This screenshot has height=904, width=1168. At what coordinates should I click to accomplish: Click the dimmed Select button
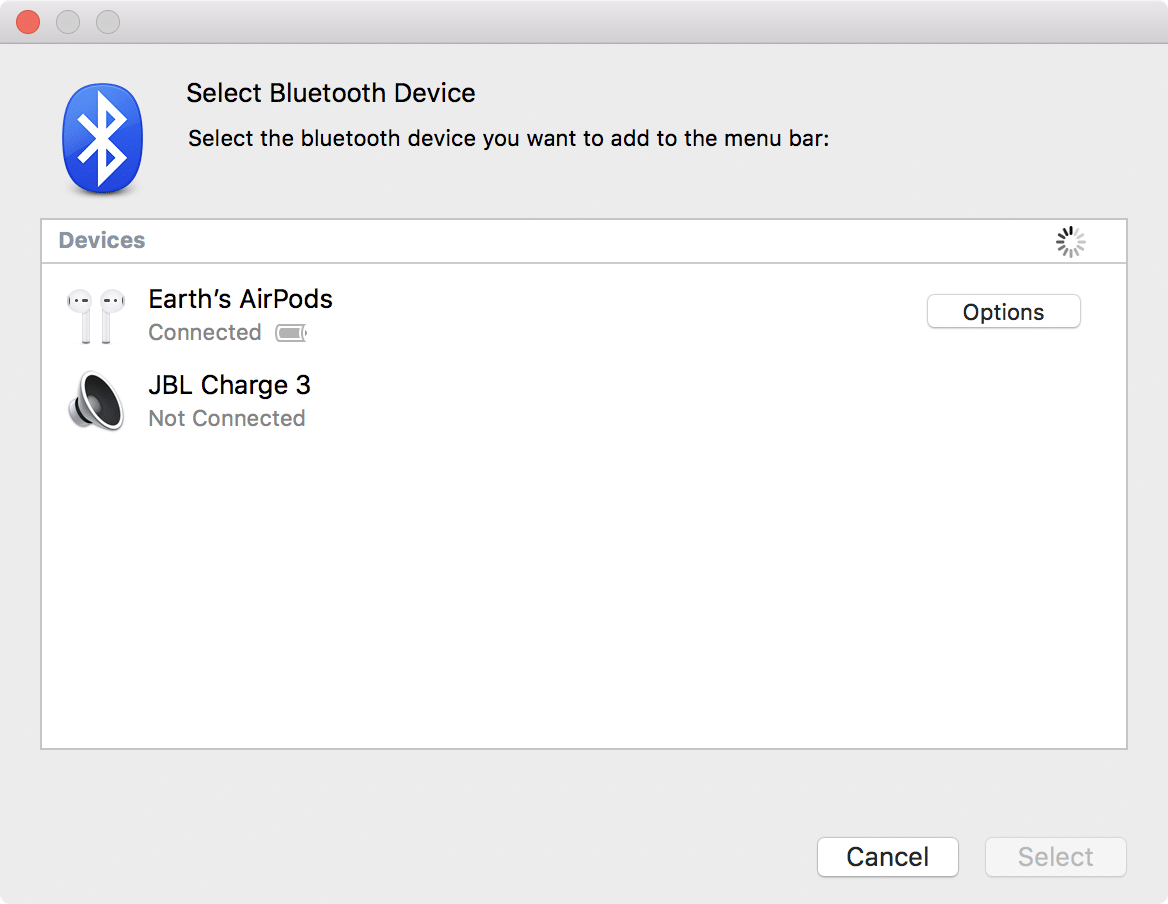(x=1056, y=856)
